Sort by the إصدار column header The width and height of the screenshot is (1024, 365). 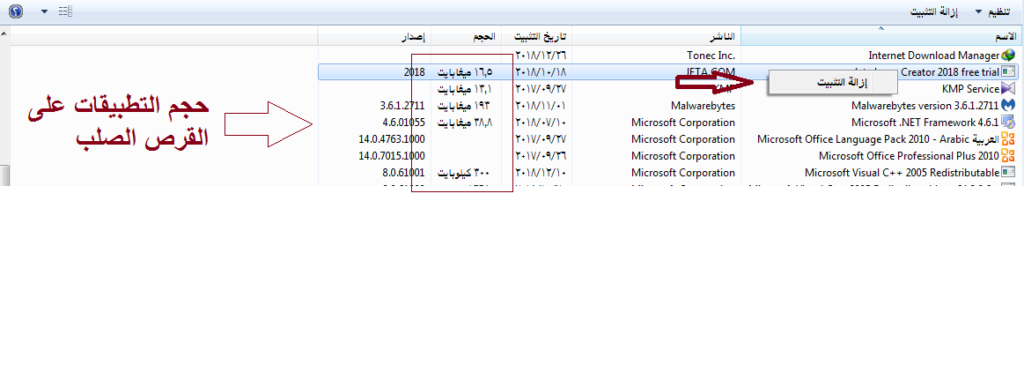375,36
